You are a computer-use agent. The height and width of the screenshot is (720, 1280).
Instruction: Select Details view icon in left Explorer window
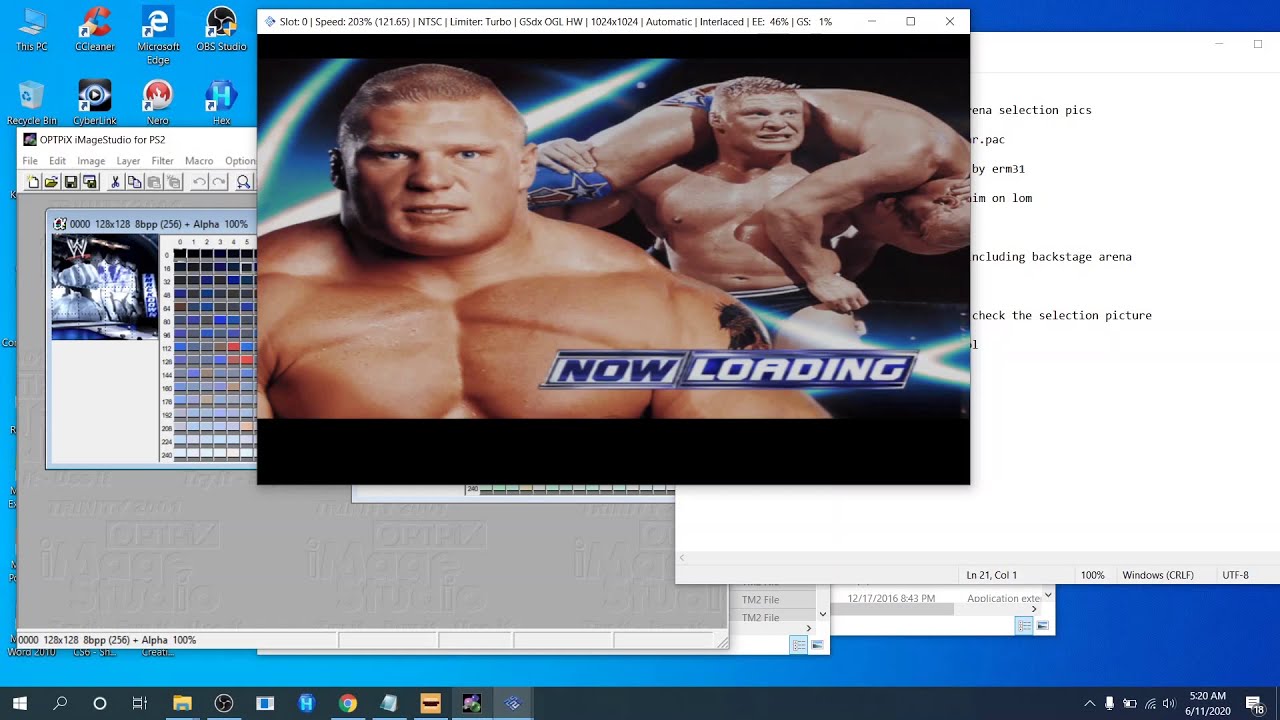[x=799, y=645]
